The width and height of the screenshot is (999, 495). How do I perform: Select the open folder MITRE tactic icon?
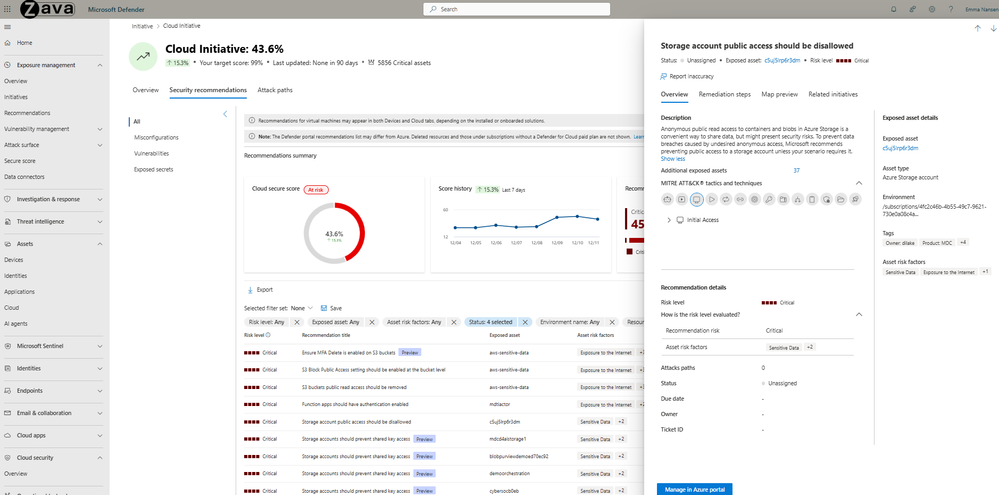coord(840,199)
